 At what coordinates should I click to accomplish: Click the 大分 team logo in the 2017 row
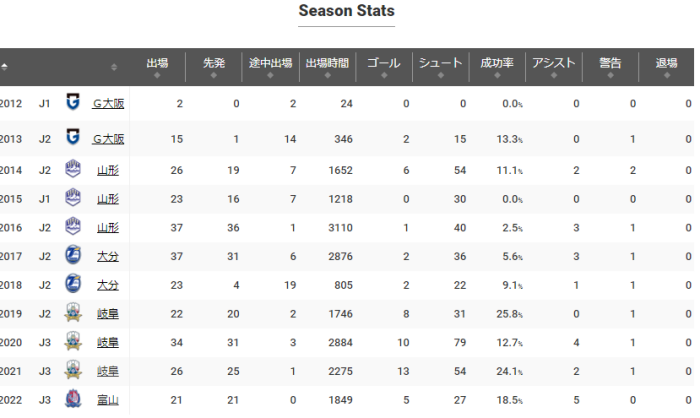[72, 256]
